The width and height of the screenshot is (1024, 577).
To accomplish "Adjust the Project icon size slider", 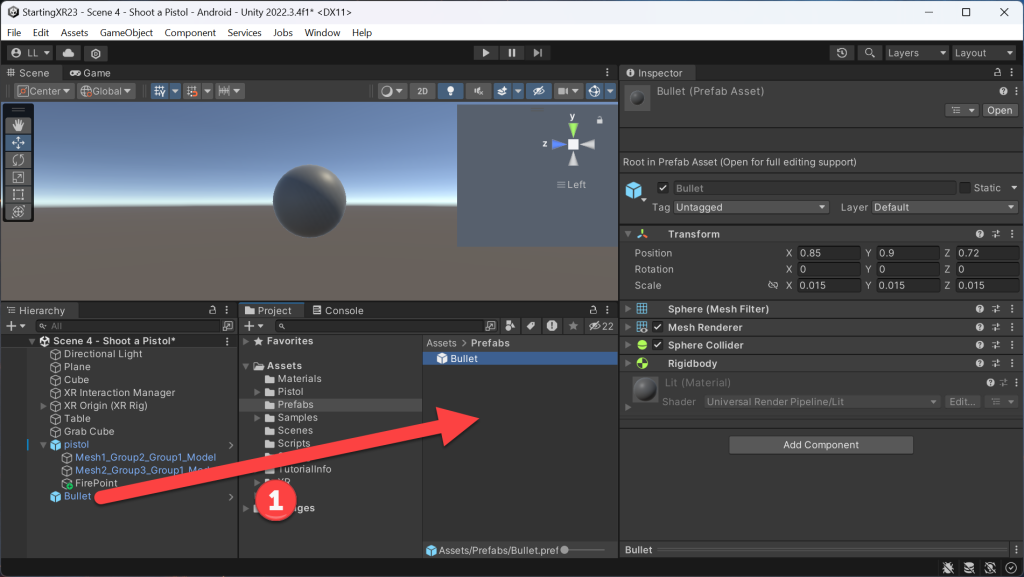I will click(x=564, y=550).
